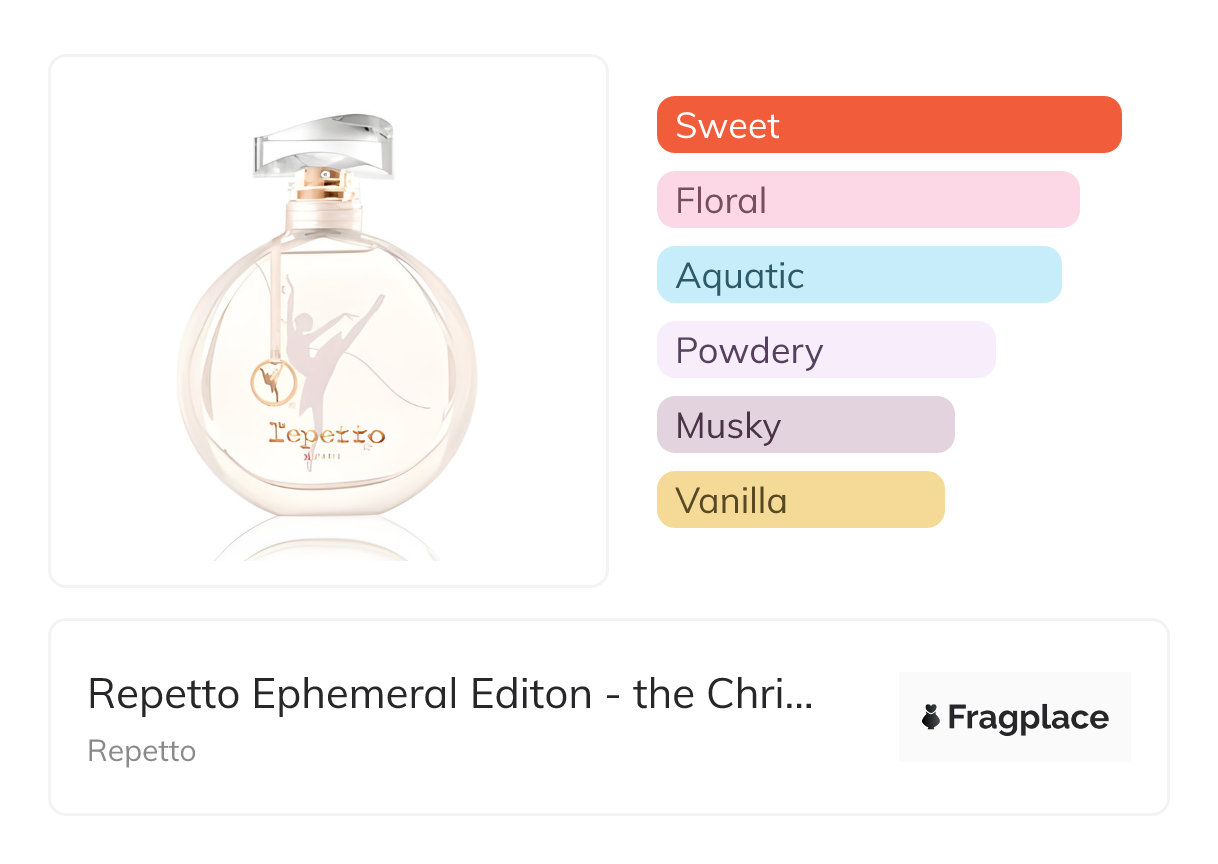Open the Repetto Ephemeral Editon title link
The width and height of the screenshot is (1218, 864).
pos(440,694)
